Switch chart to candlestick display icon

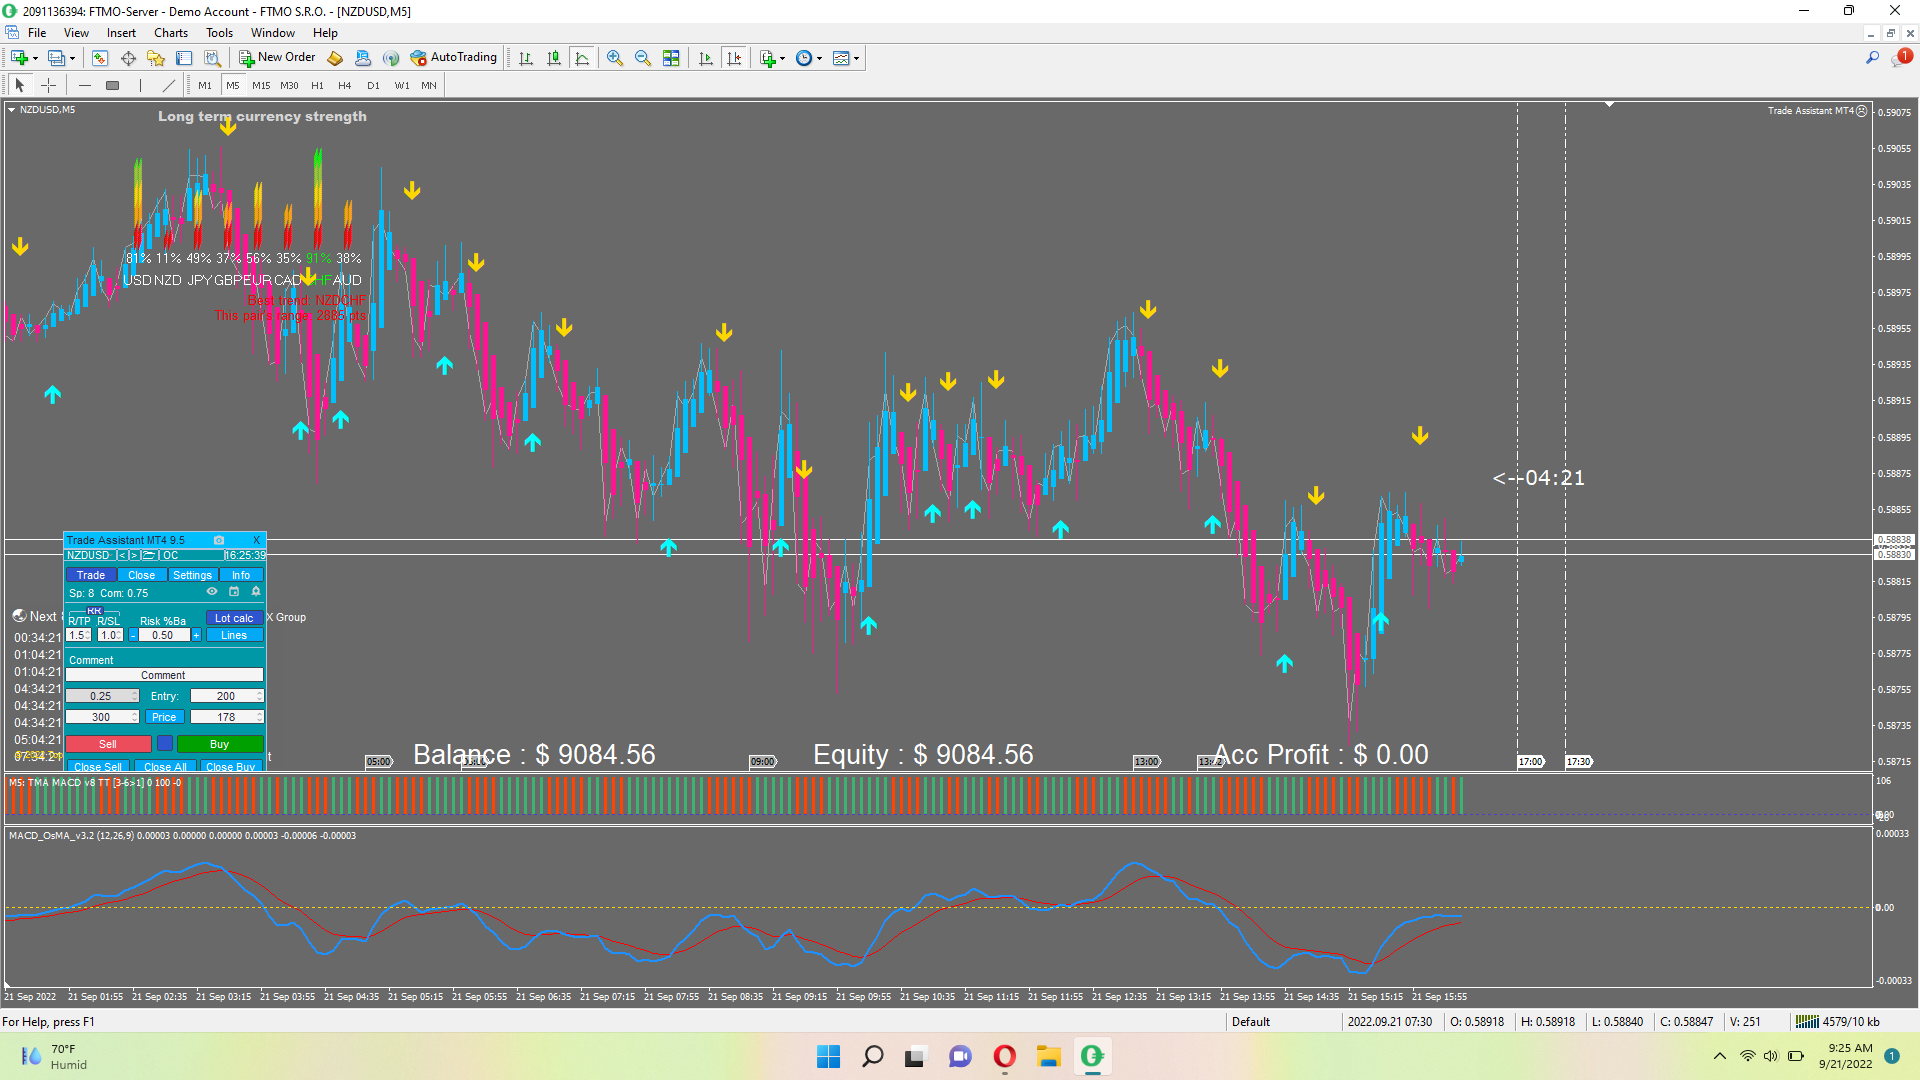click(x=554, y=58)
